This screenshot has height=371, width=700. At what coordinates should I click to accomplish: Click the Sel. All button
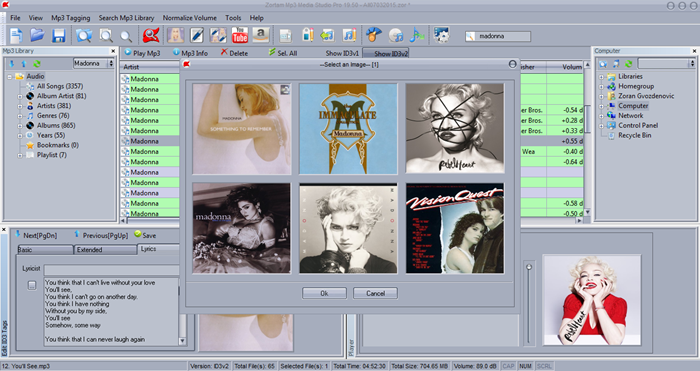pyautogui.click(x=283, y=53)
